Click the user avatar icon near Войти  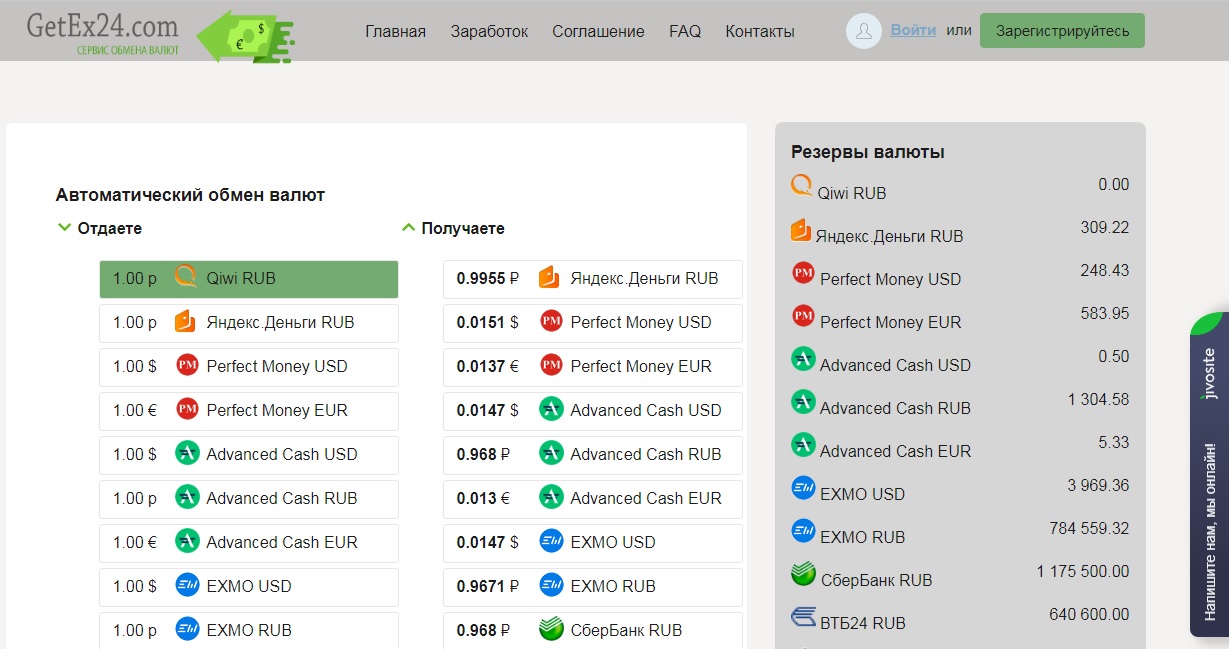point(863,31)
